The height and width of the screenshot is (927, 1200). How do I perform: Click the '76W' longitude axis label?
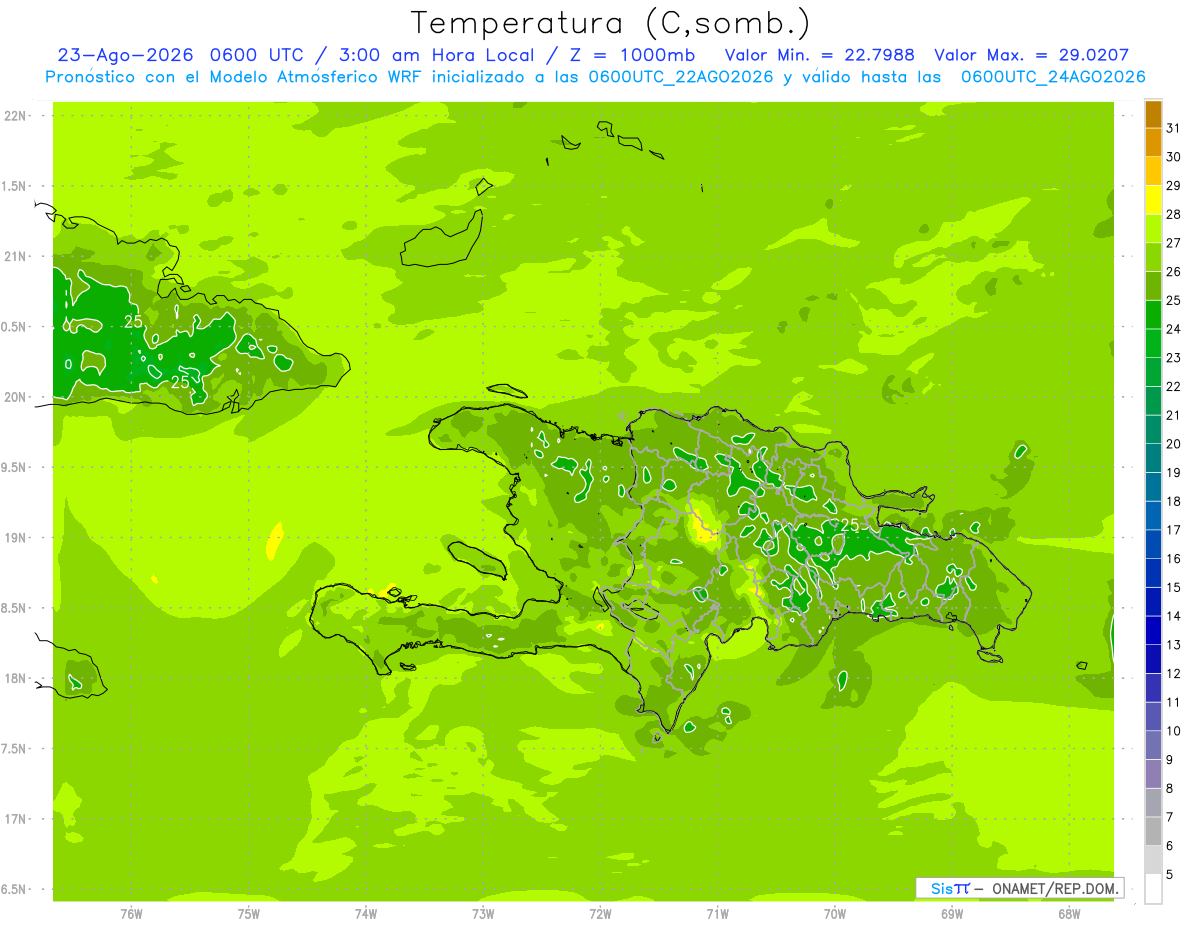[x=131, y=914]
